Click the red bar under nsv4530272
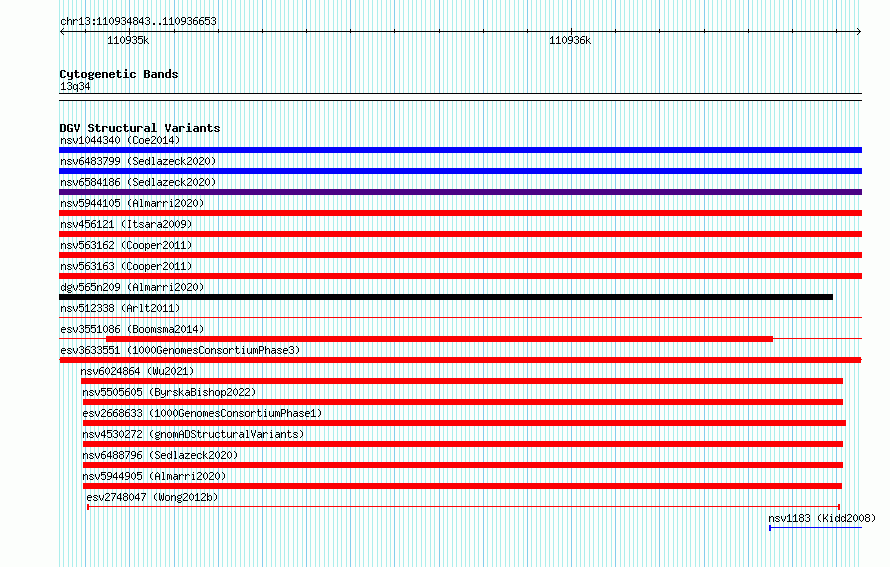890x567 pixels. coord(463,444)
